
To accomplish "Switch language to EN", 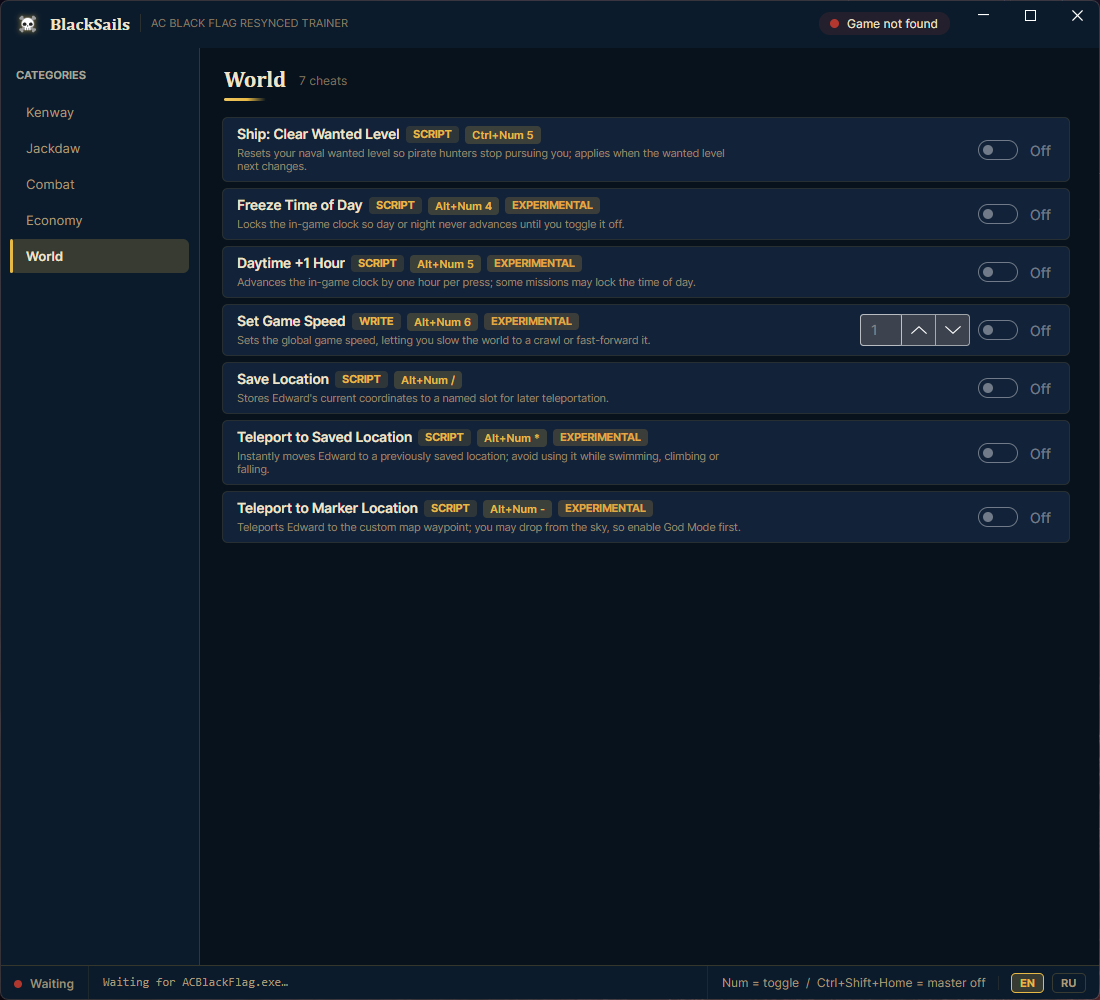I will pyautogui.click(x=1027, y=983).
